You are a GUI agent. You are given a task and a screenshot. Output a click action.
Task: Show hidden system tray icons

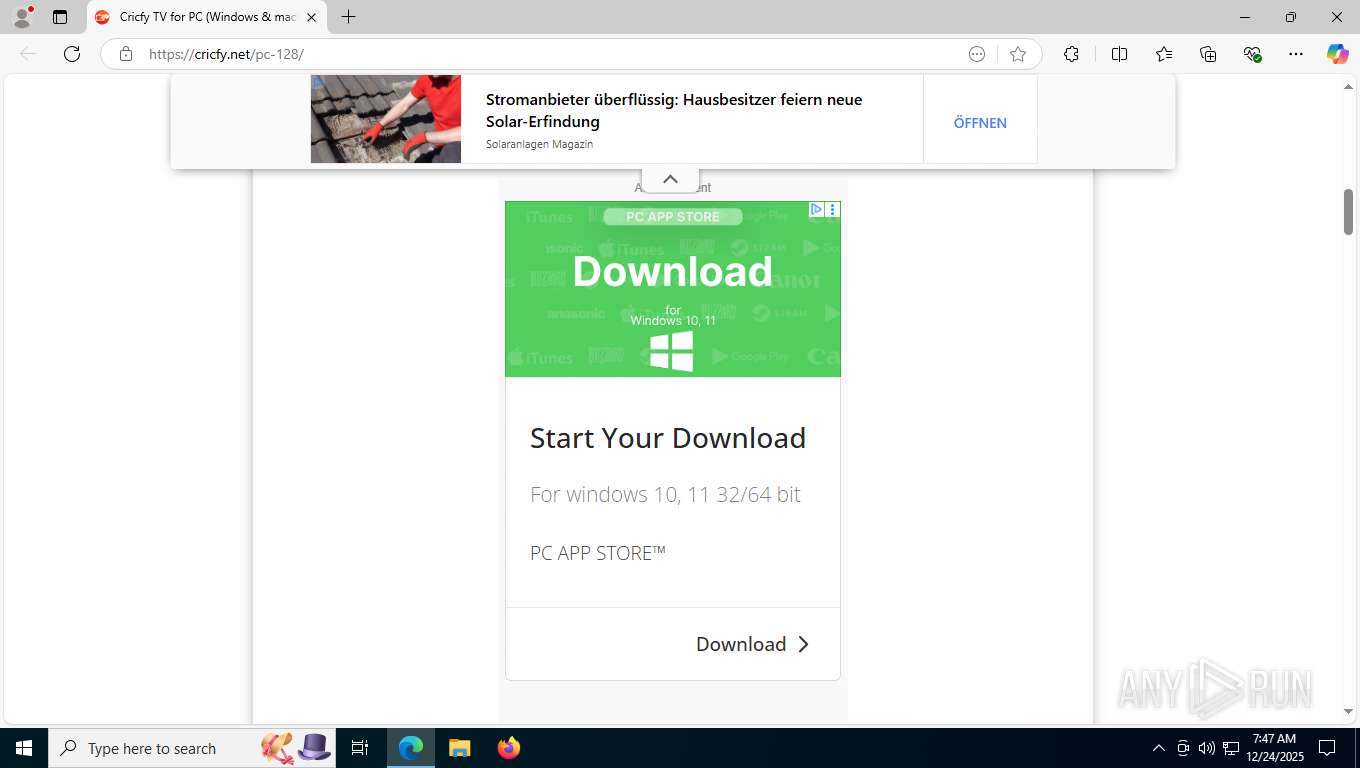1159,748
